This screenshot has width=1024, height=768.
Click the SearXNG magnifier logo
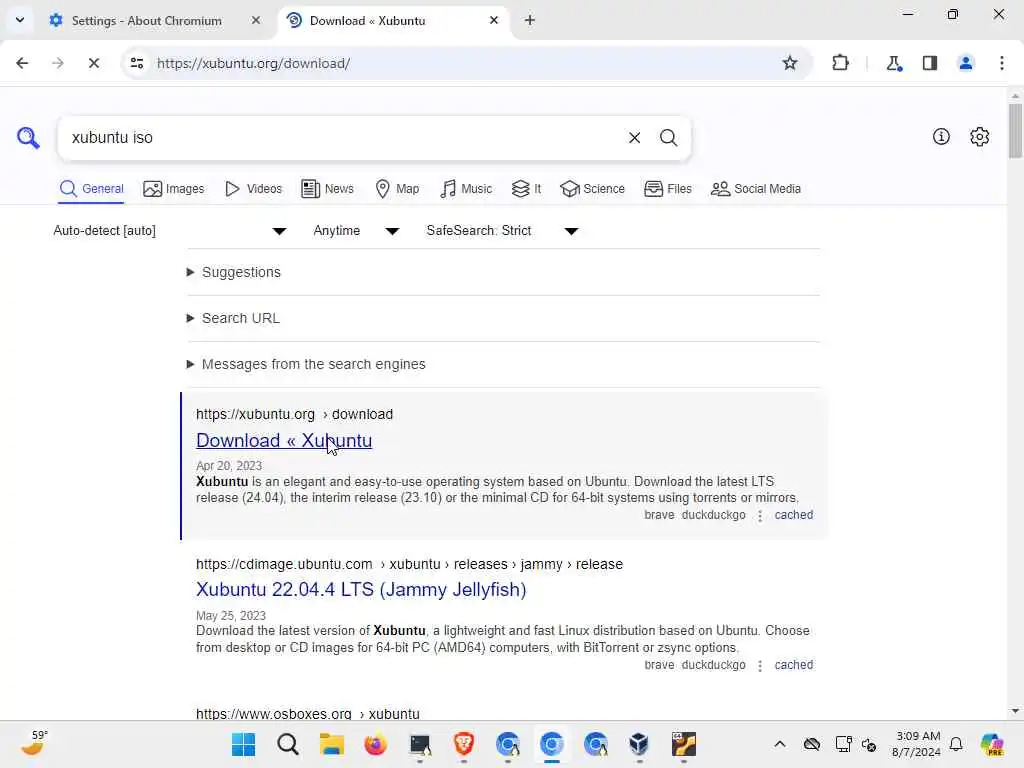(x=28, y=138)
